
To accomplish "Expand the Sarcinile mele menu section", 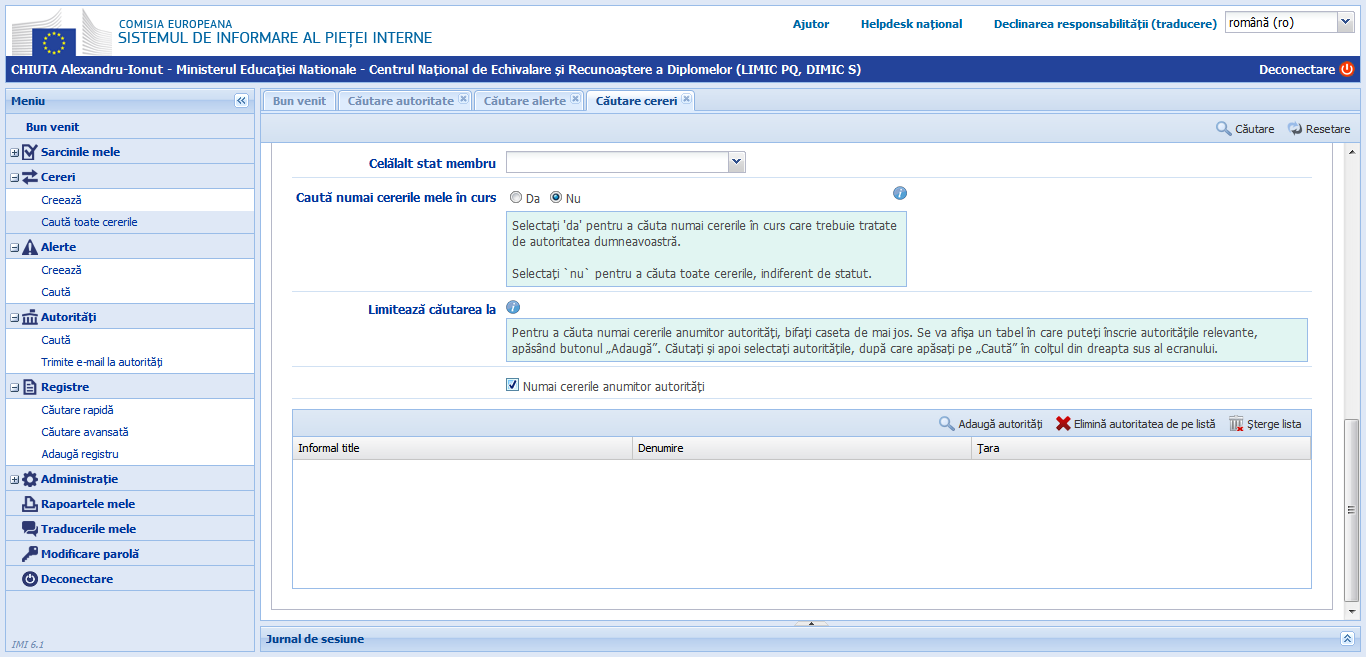I will [x=15, y=152].
